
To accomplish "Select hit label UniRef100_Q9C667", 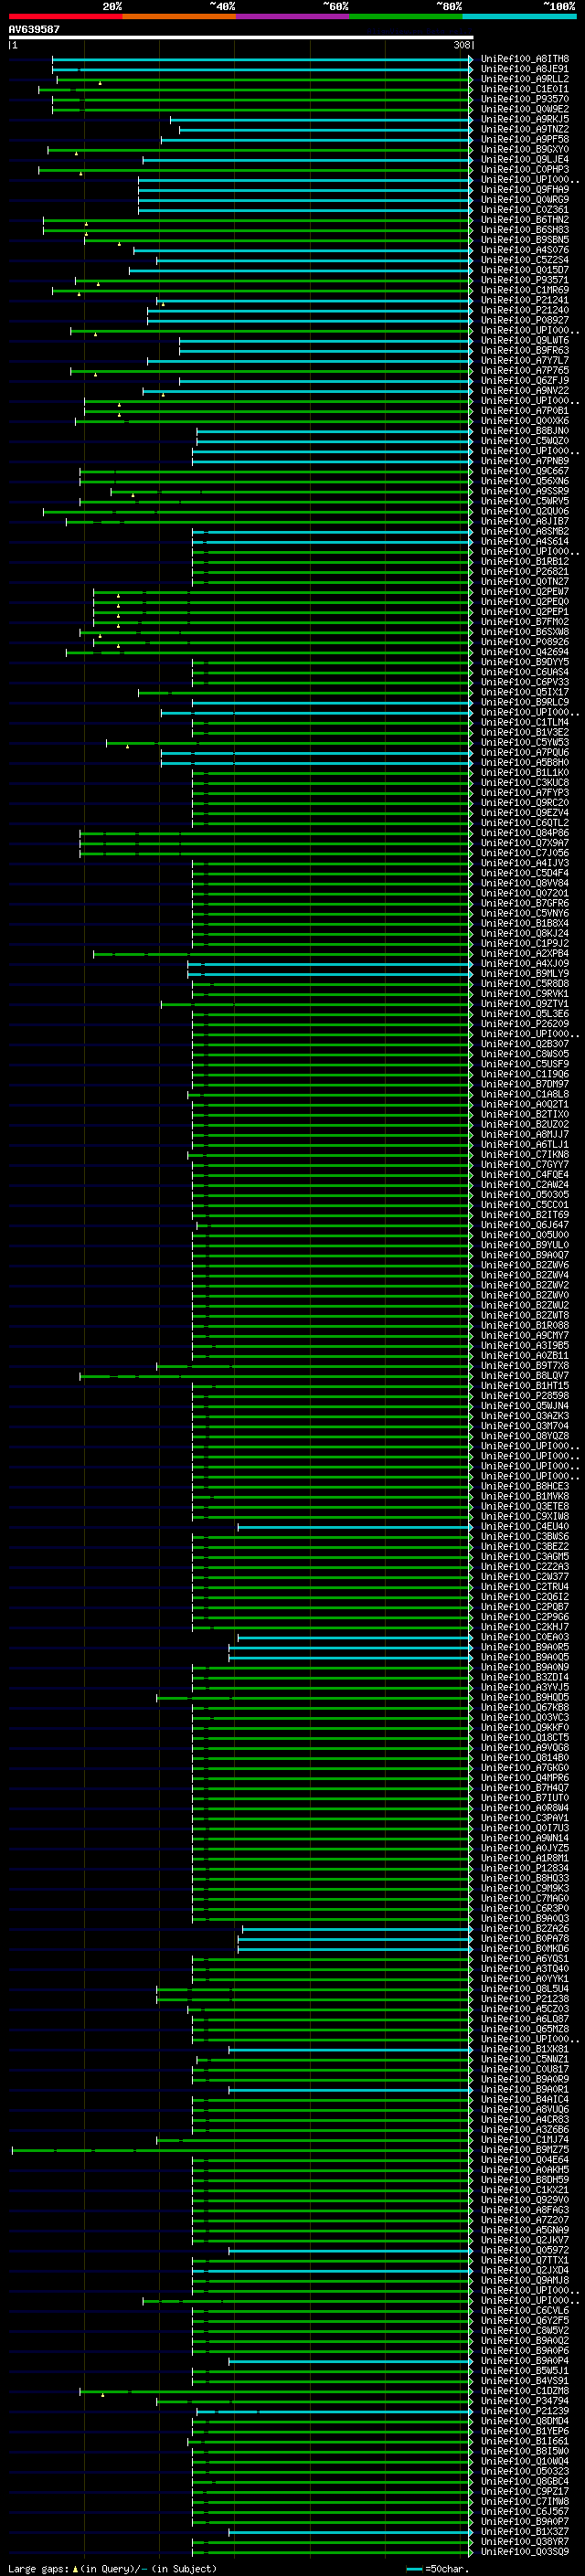I will point(525,471).
